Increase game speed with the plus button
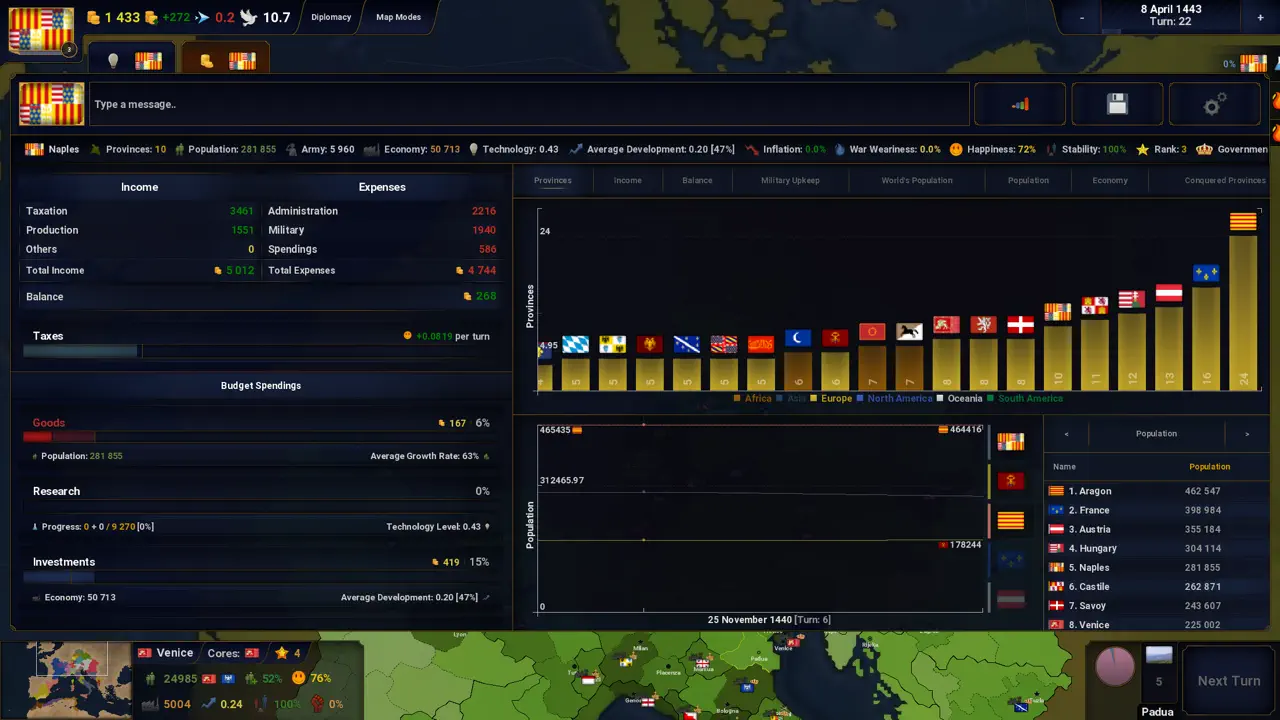This screenshot has width=1280, height=720. pyautogui.click(x=1260, y=18)
